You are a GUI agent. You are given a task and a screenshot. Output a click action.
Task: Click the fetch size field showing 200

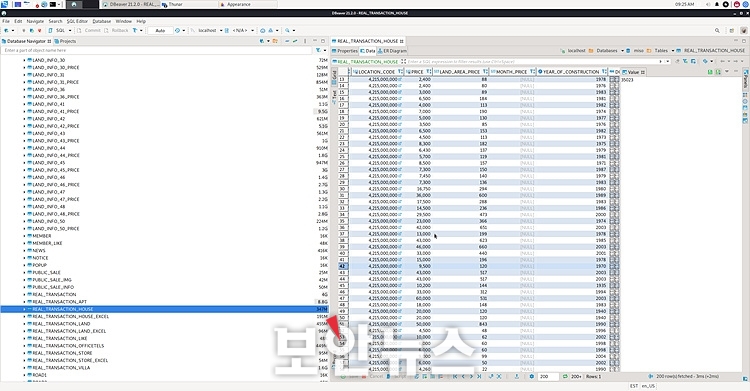point(548,377)
